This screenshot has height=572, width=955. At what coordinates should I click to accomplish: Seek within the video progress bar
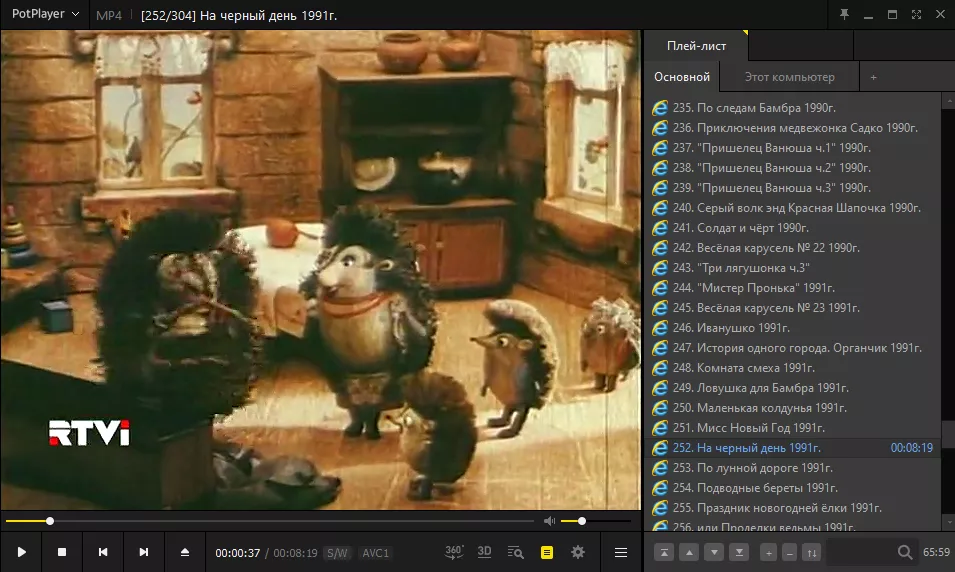pos(270,521)
